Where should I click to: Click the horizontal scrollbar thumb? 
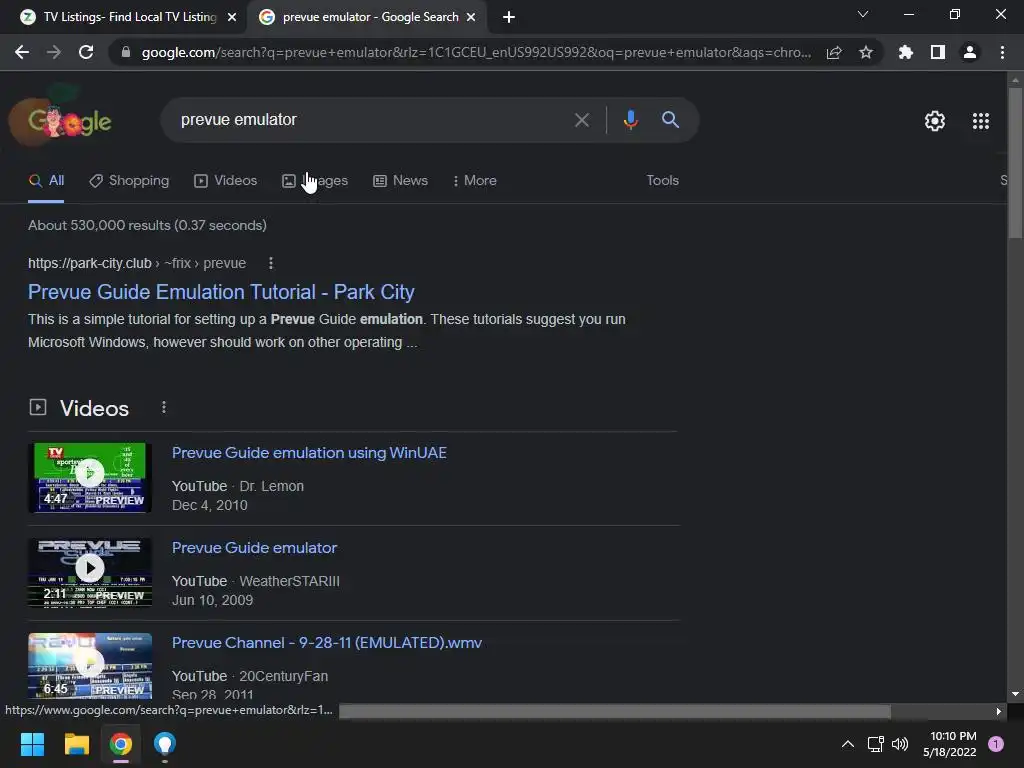[615, 711]
